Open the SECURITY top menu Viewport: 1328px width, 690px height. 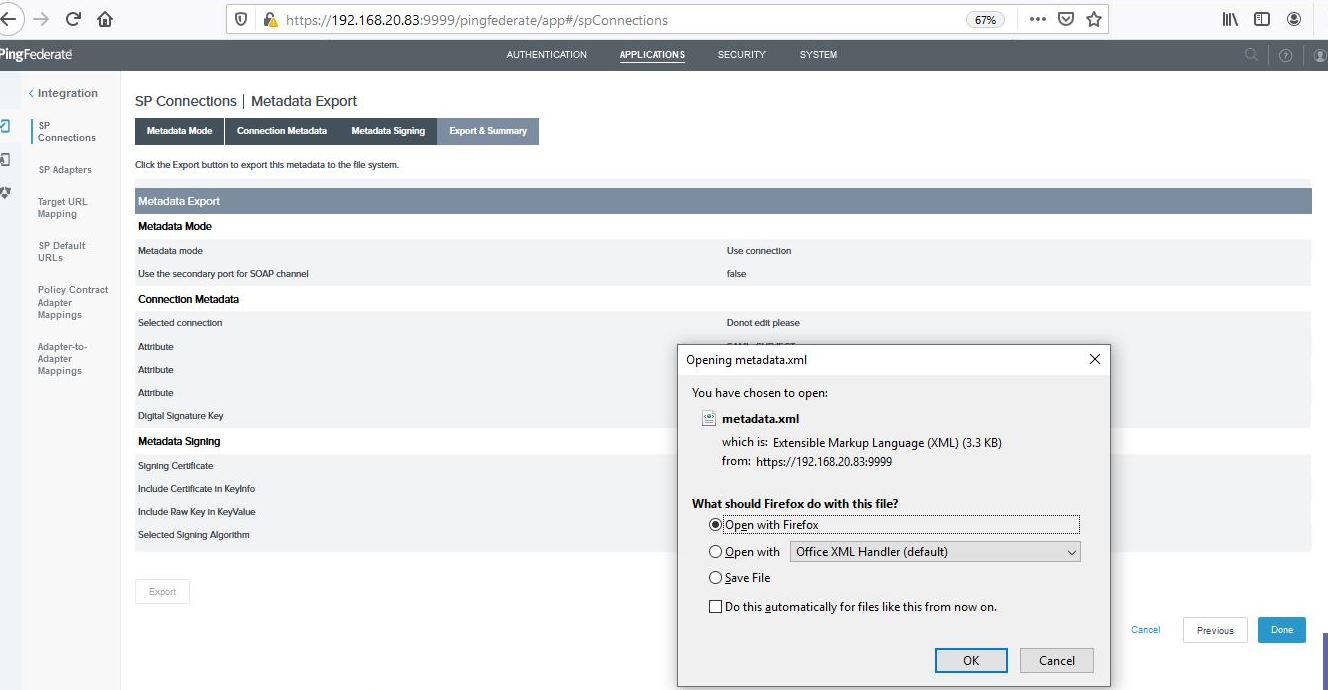(741, 55)
